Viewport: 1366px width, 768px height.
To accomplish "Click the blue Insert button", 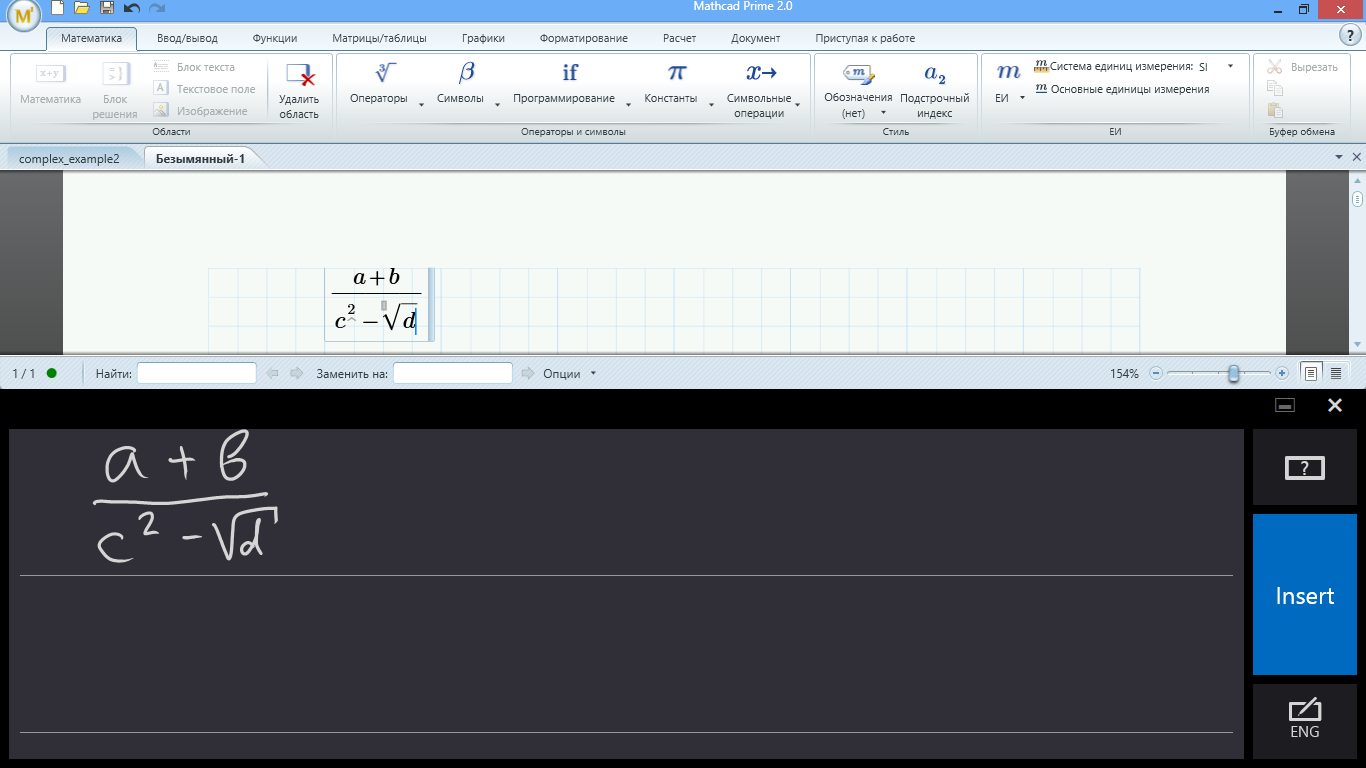I will [x=1305, y=595].
